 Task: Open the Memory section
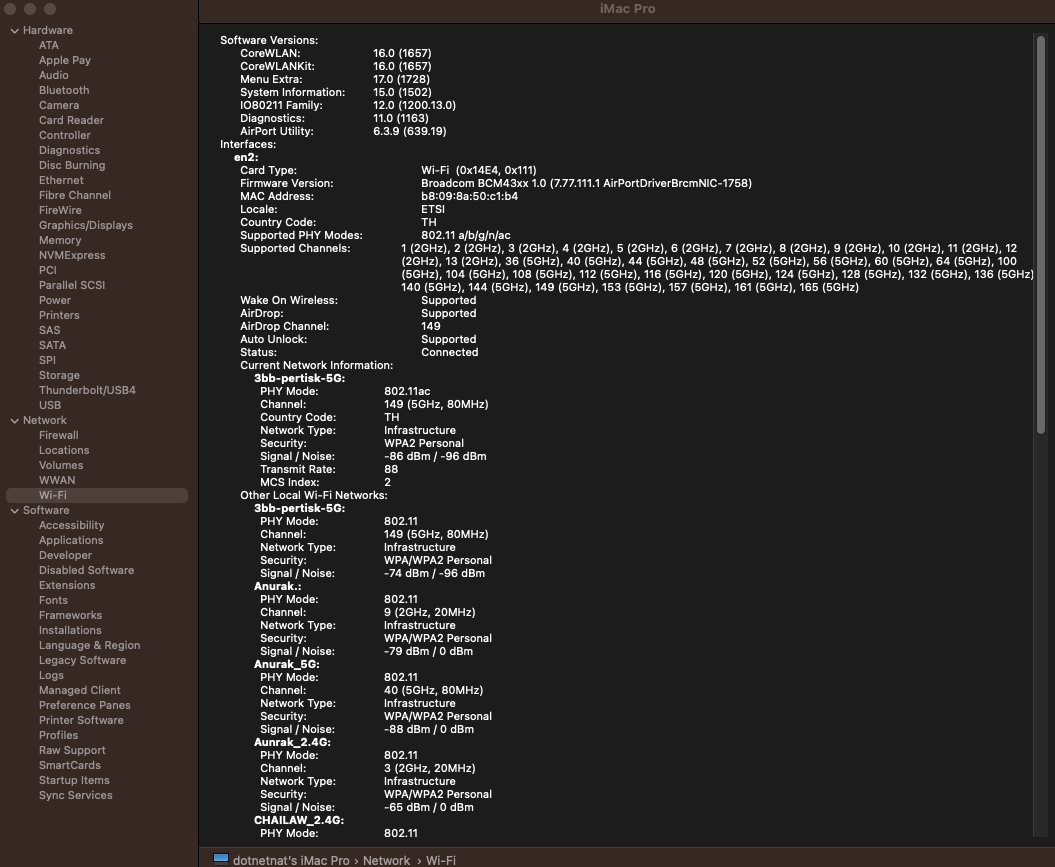pyautogui.click(x=60, y=240)
